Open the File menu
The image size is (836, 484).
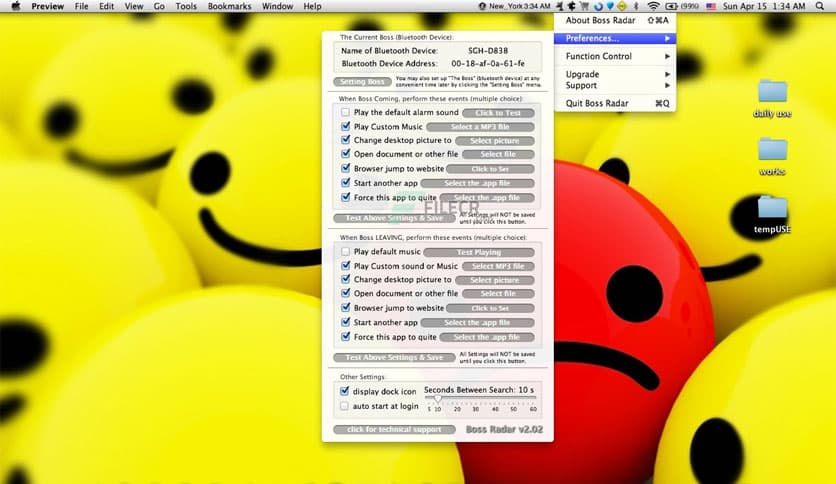point(82,6)
